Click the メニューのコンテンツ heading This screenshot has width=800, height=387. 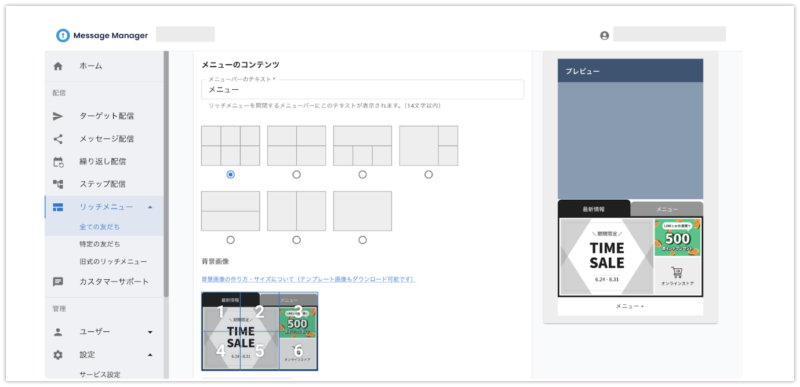tap(240, 65)
